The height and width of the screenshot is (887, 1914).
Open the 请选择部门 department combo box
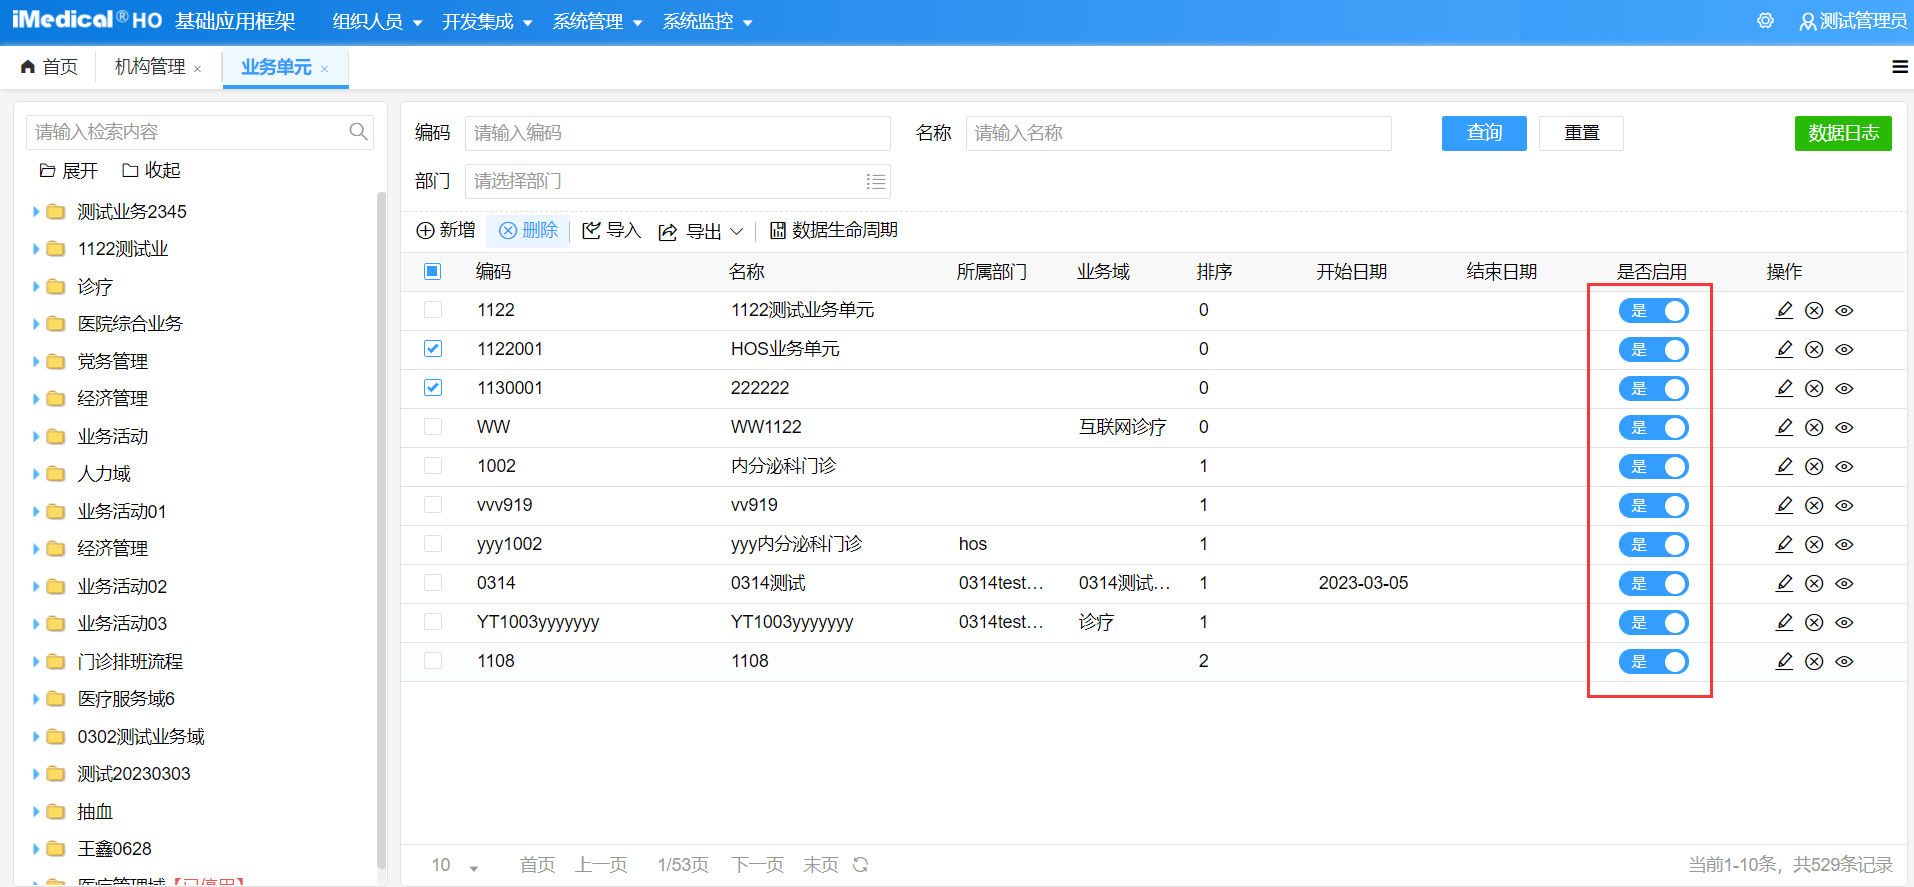pos(677,181)
